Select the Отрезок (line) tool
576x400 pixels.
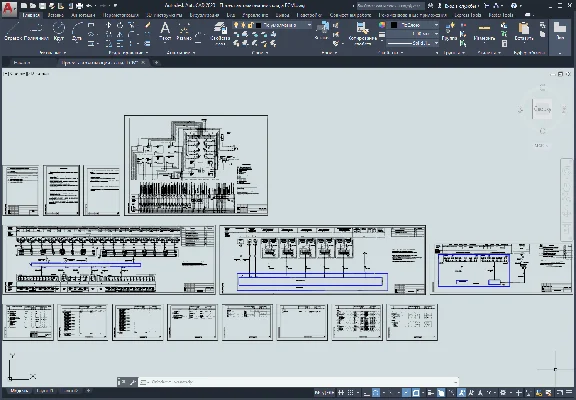[14, 32]
